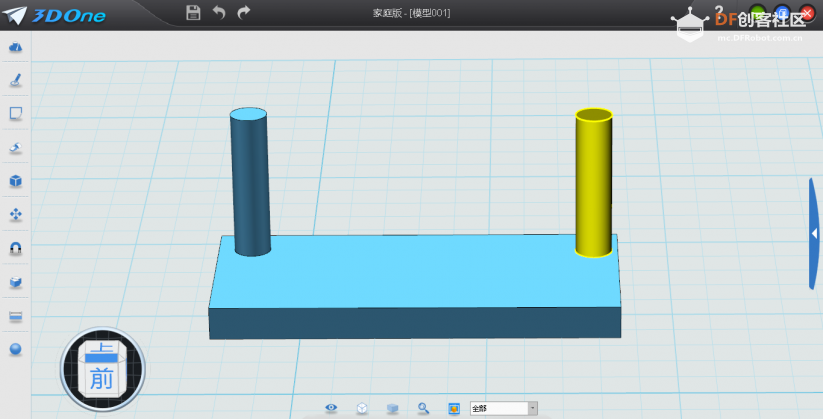Expand the 全部 selection filter dropdown
The width and height of the screenshot is (823, 419).
pos(533,408)
